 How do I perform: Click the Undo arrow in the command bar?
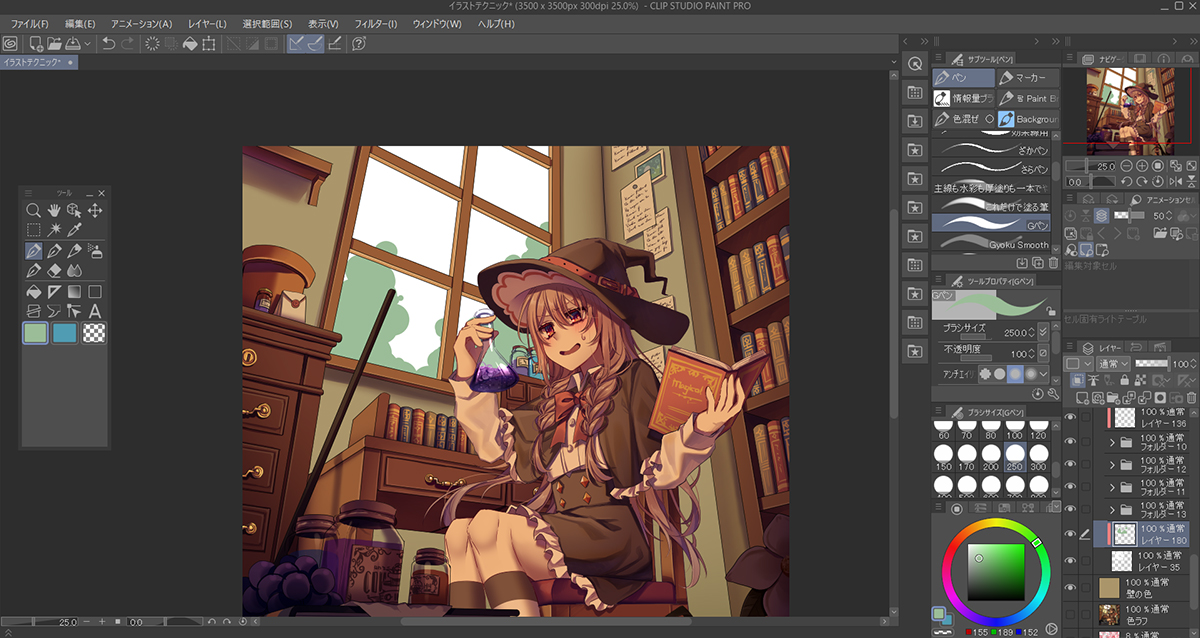pyautogui.click(x=108, y=44)
